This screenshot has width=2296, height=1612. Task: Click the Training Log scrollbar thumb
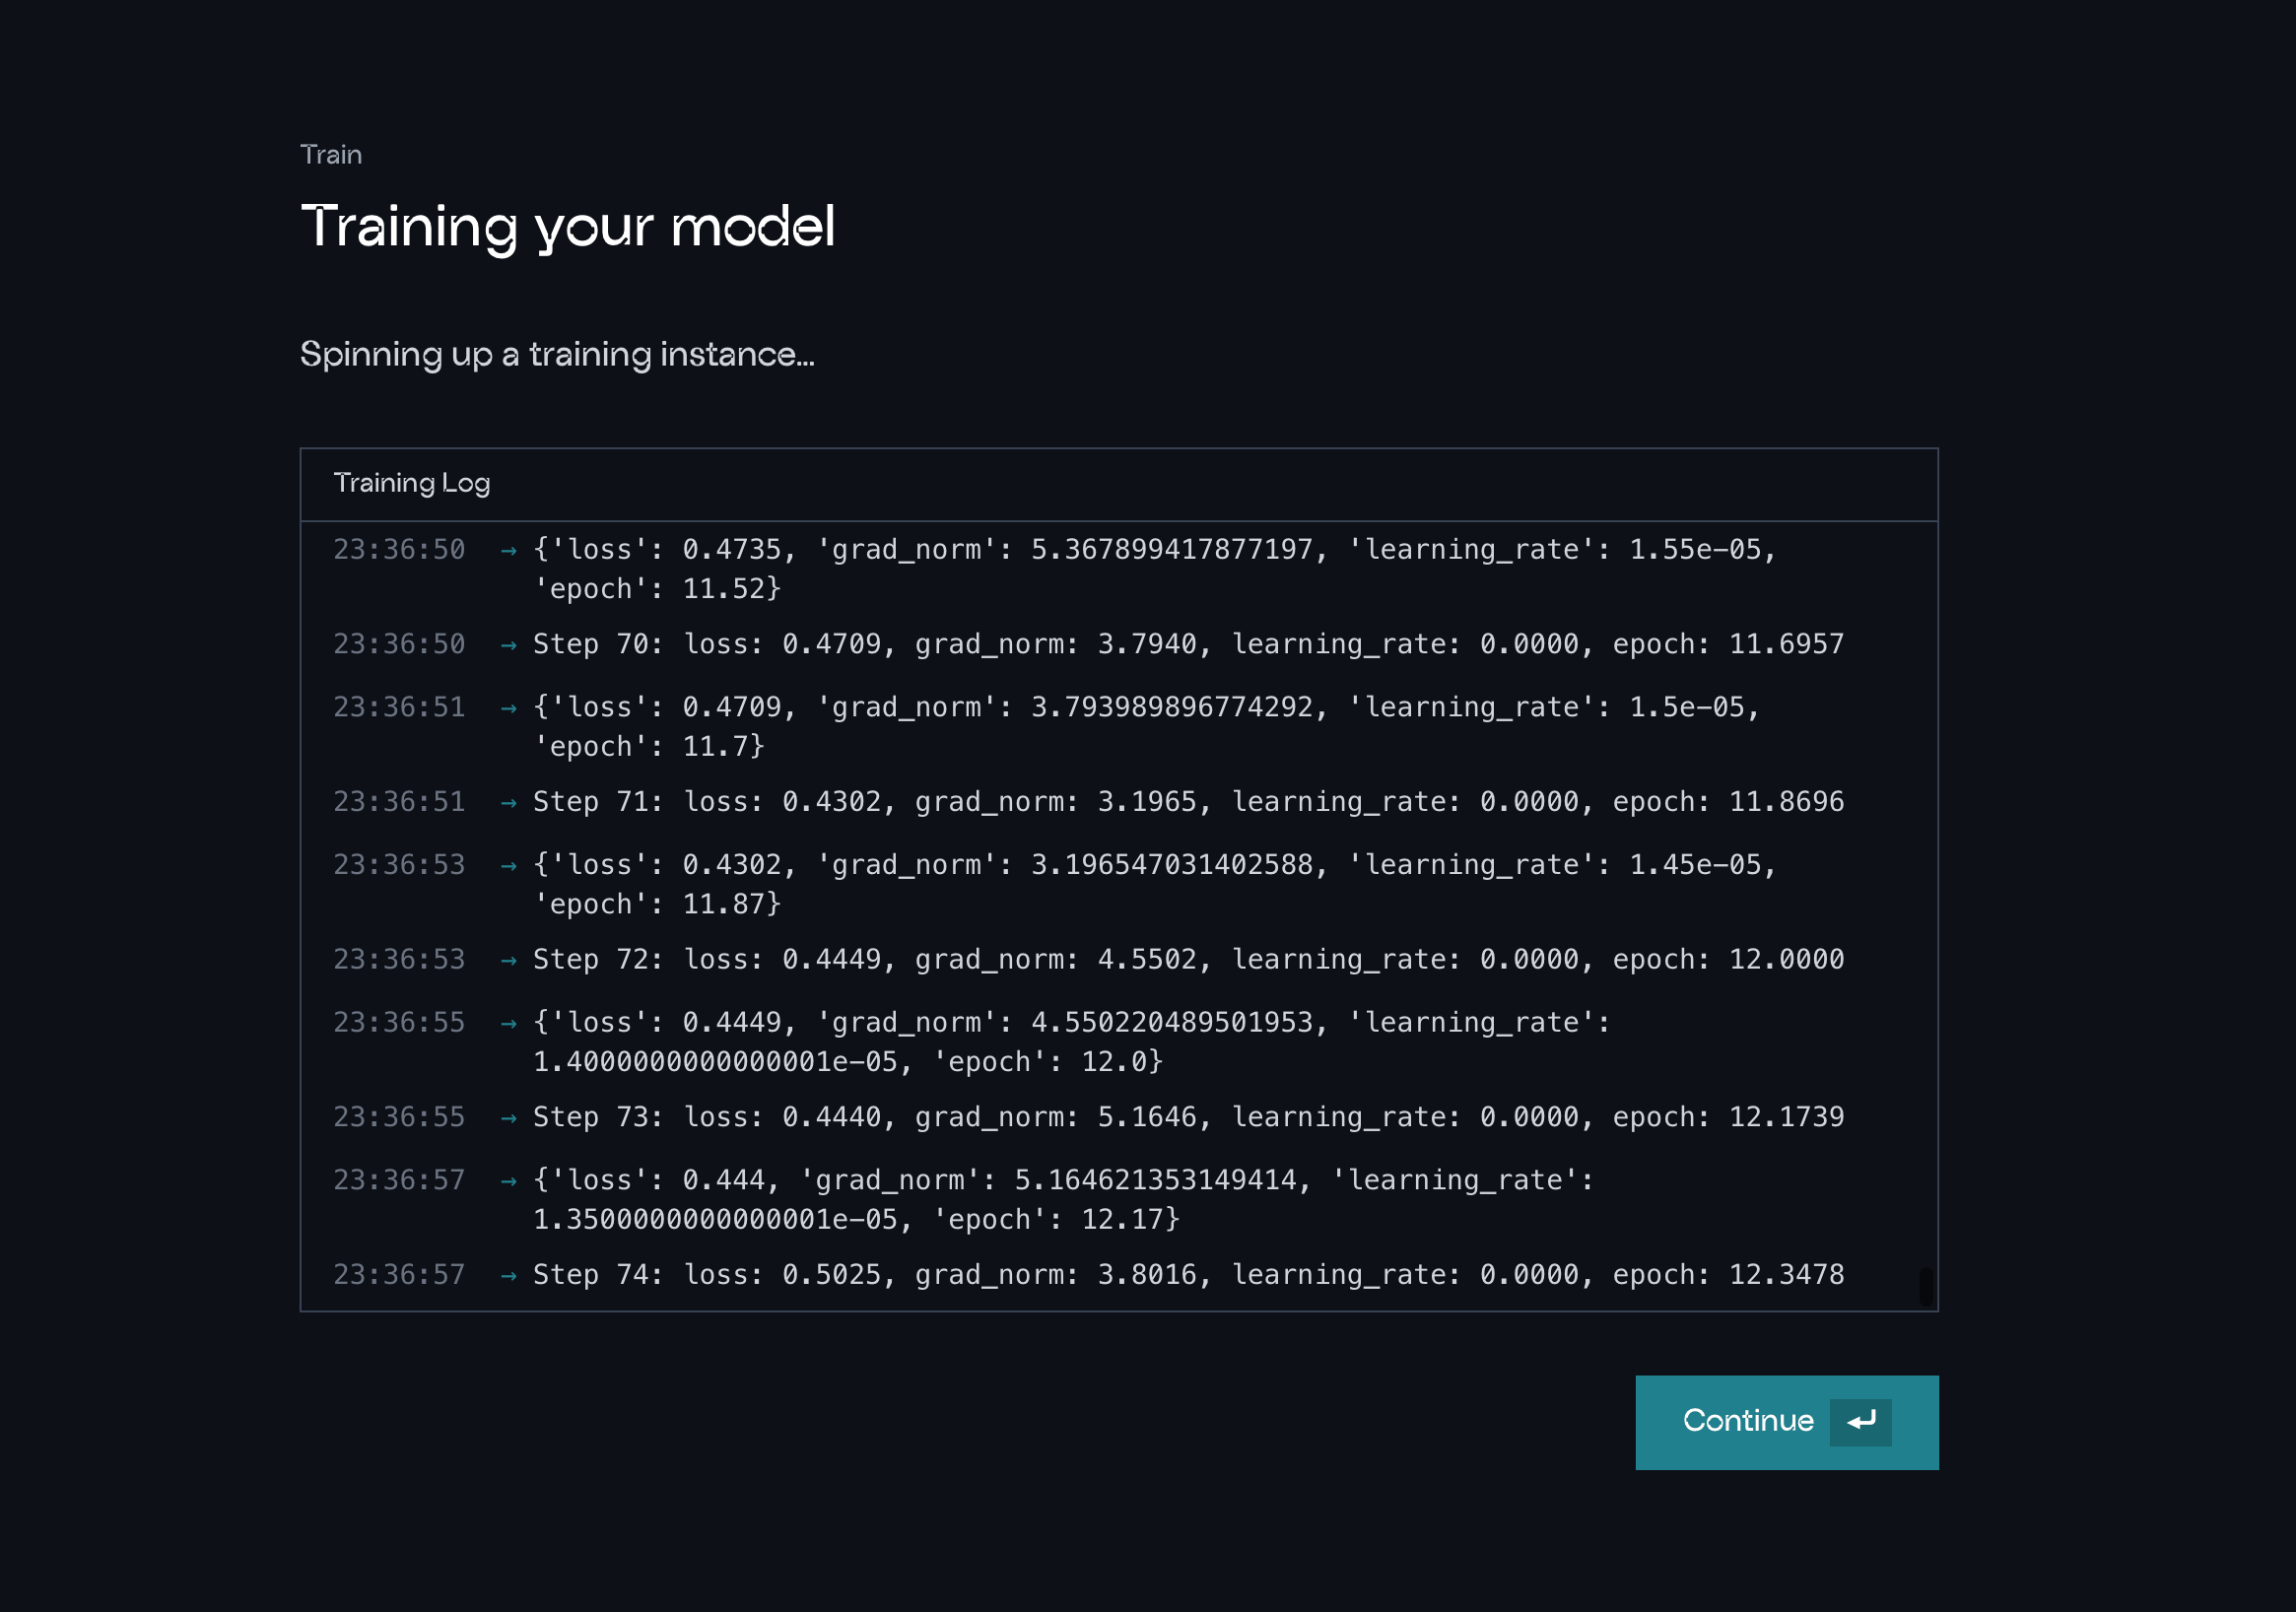[x=1925, y=1285]
